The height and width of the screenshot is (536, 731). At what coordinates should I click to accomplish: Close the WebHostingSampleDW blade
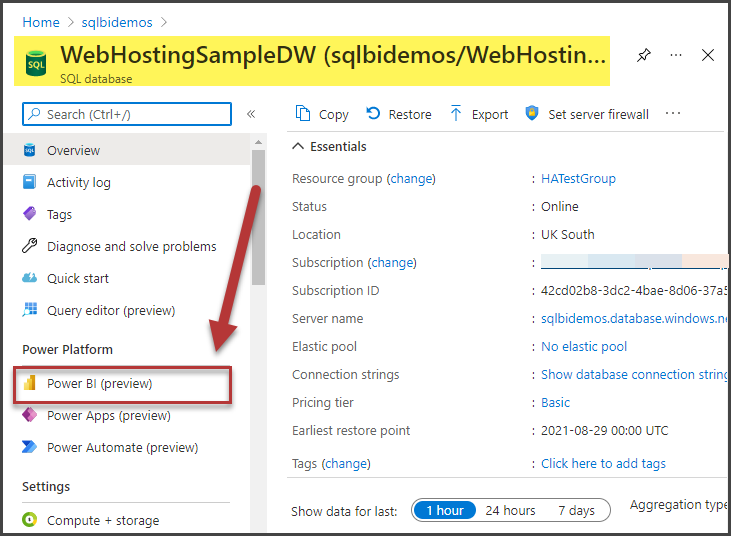tap(708, 55)
